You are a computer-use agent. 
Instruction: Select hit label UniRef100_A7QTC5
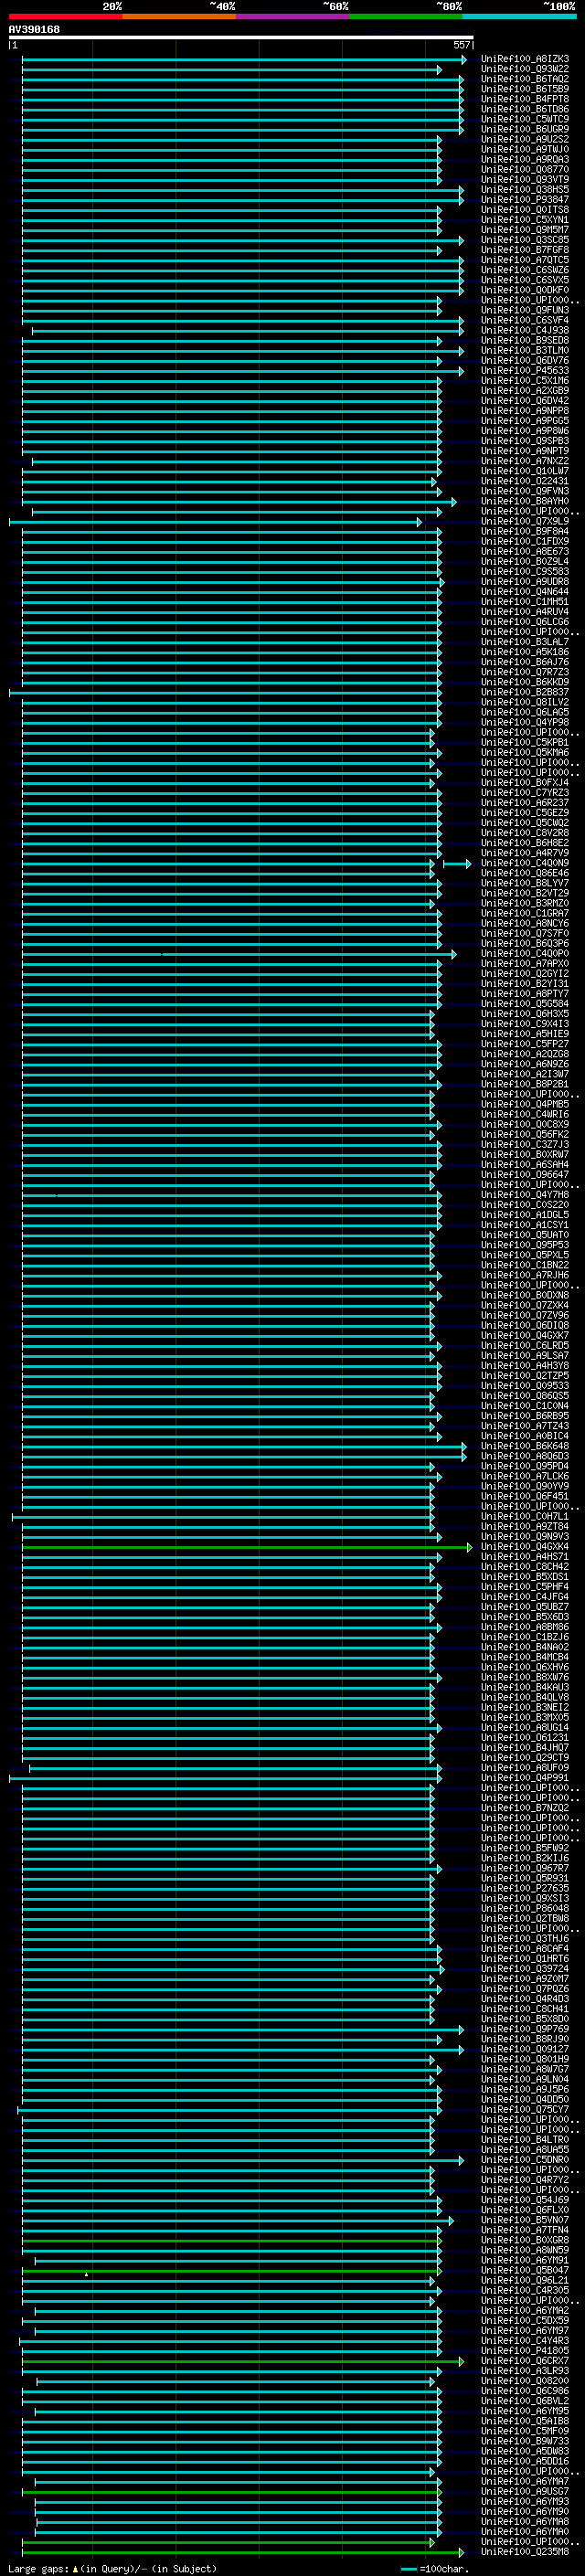525,260
